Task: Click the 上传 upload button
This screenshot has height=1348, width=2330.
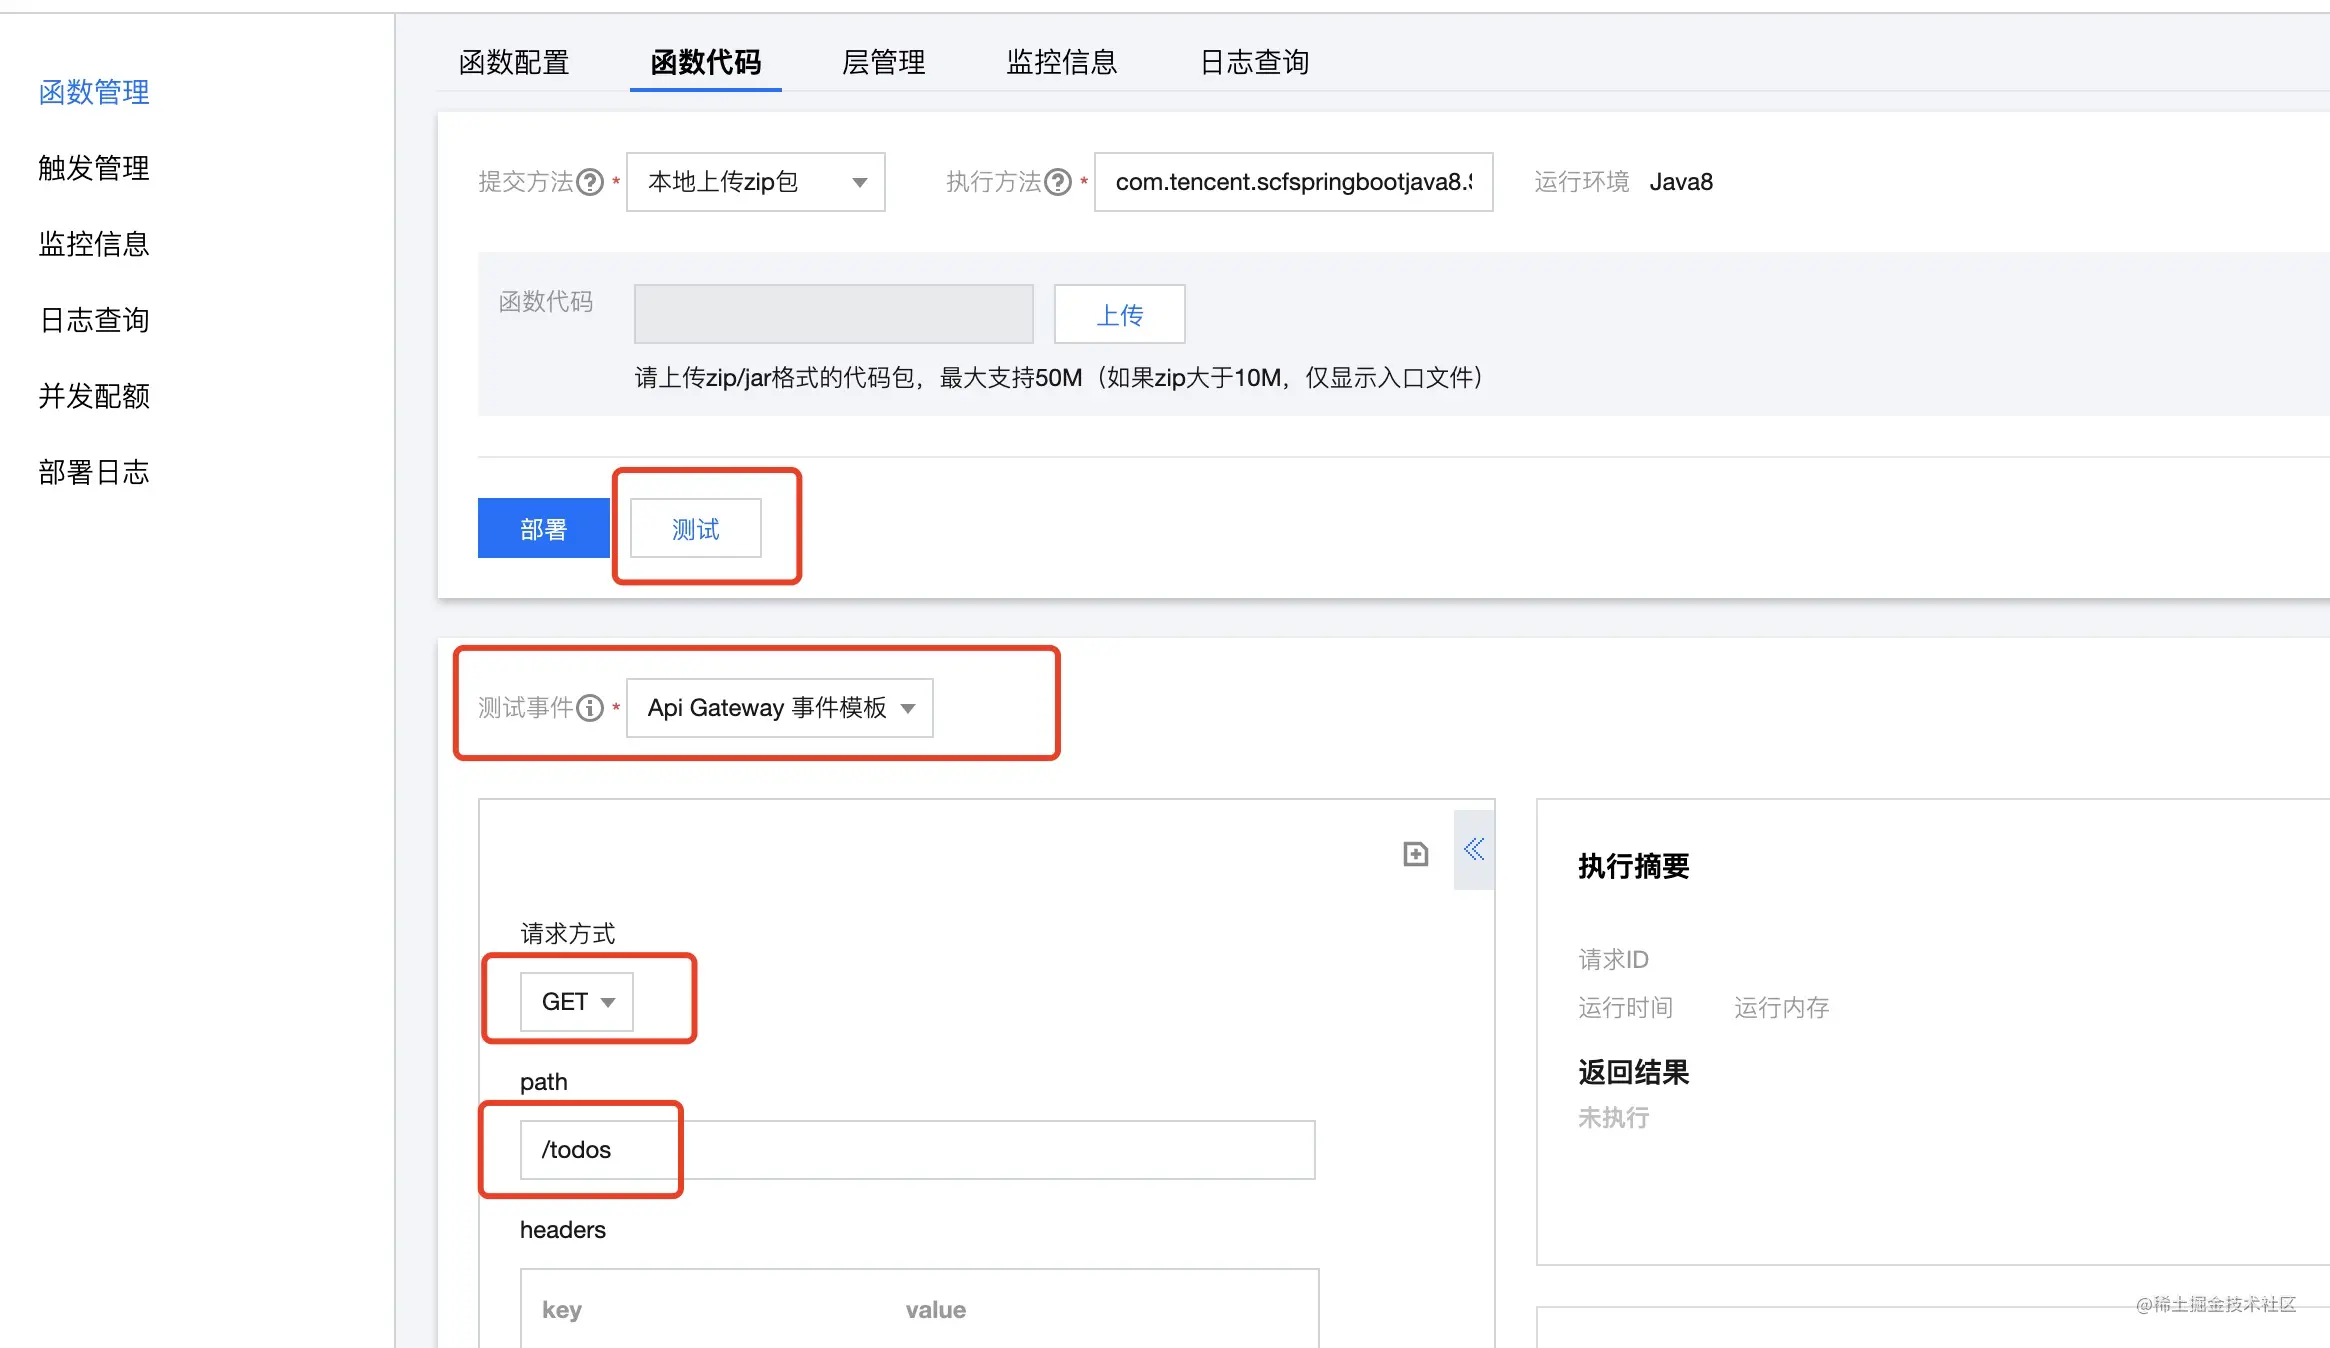Action: coord(1120,314)
